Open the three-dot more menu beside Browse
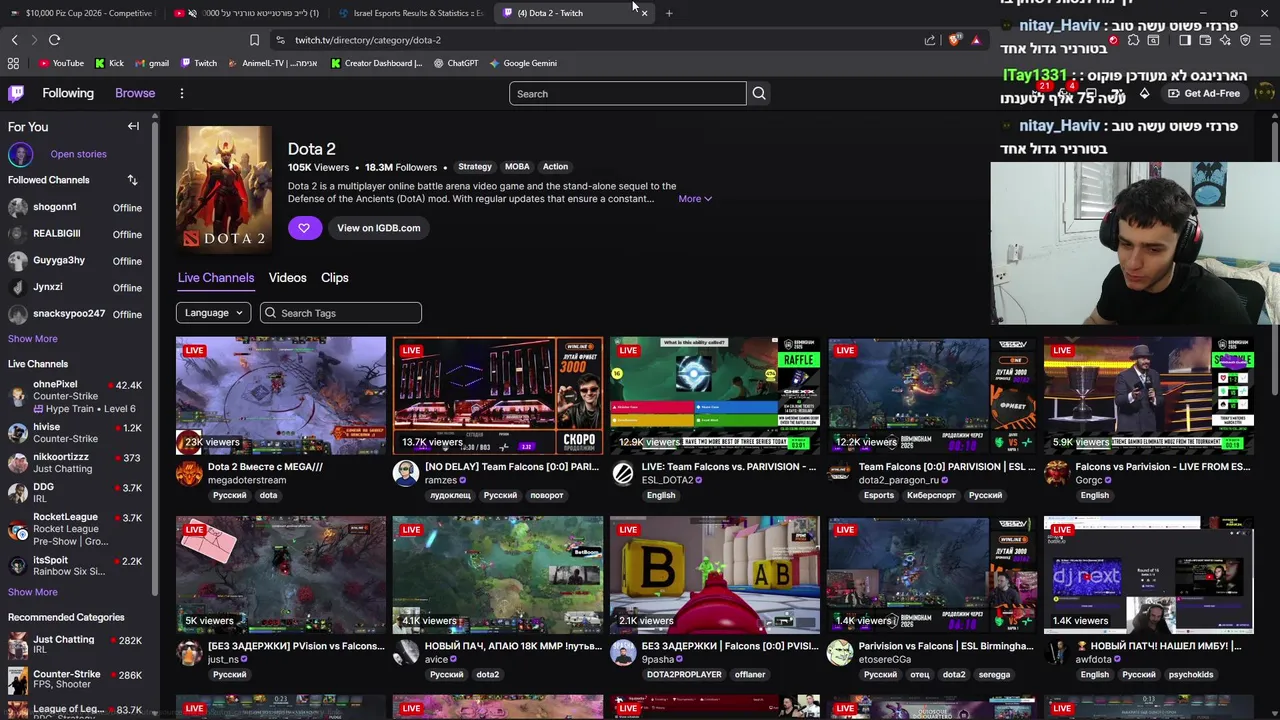The height and width of the screenshot is (720, 1280). (181, 93)
